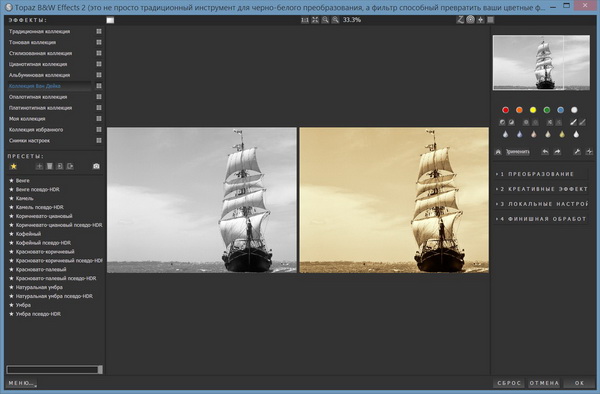Expand section 1 Преобразование
Viewport: 600px width, 394px height.
pyautogui.click(x=541, y=174)
